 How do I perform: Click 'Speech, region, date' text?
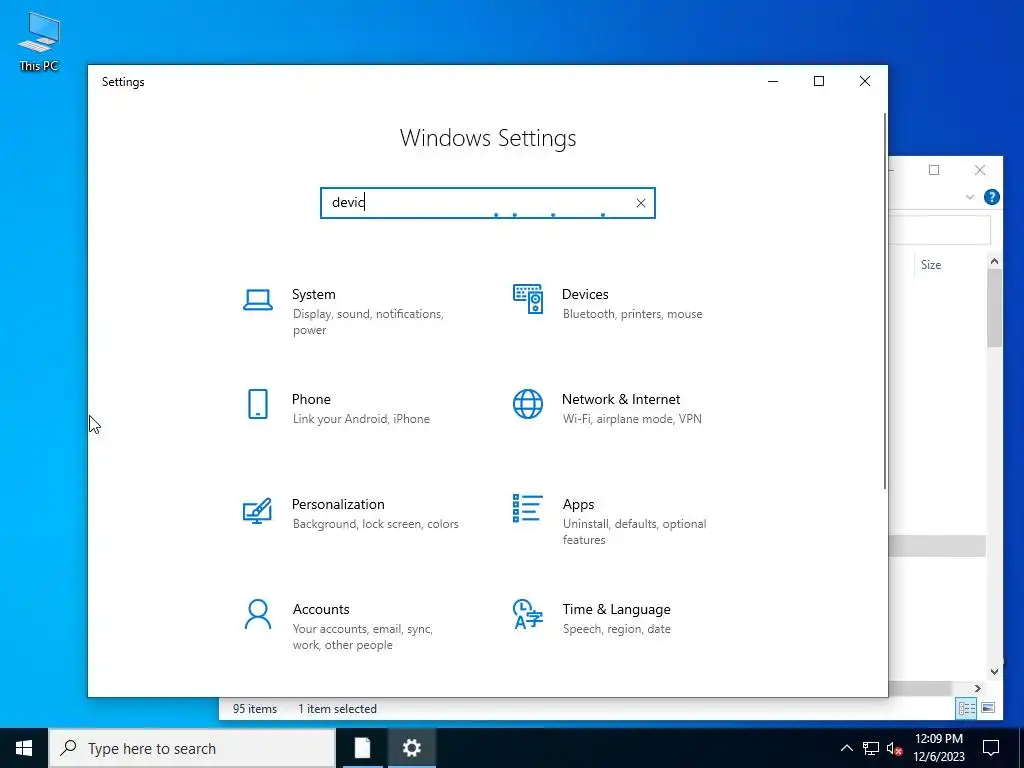coord(616,629)
